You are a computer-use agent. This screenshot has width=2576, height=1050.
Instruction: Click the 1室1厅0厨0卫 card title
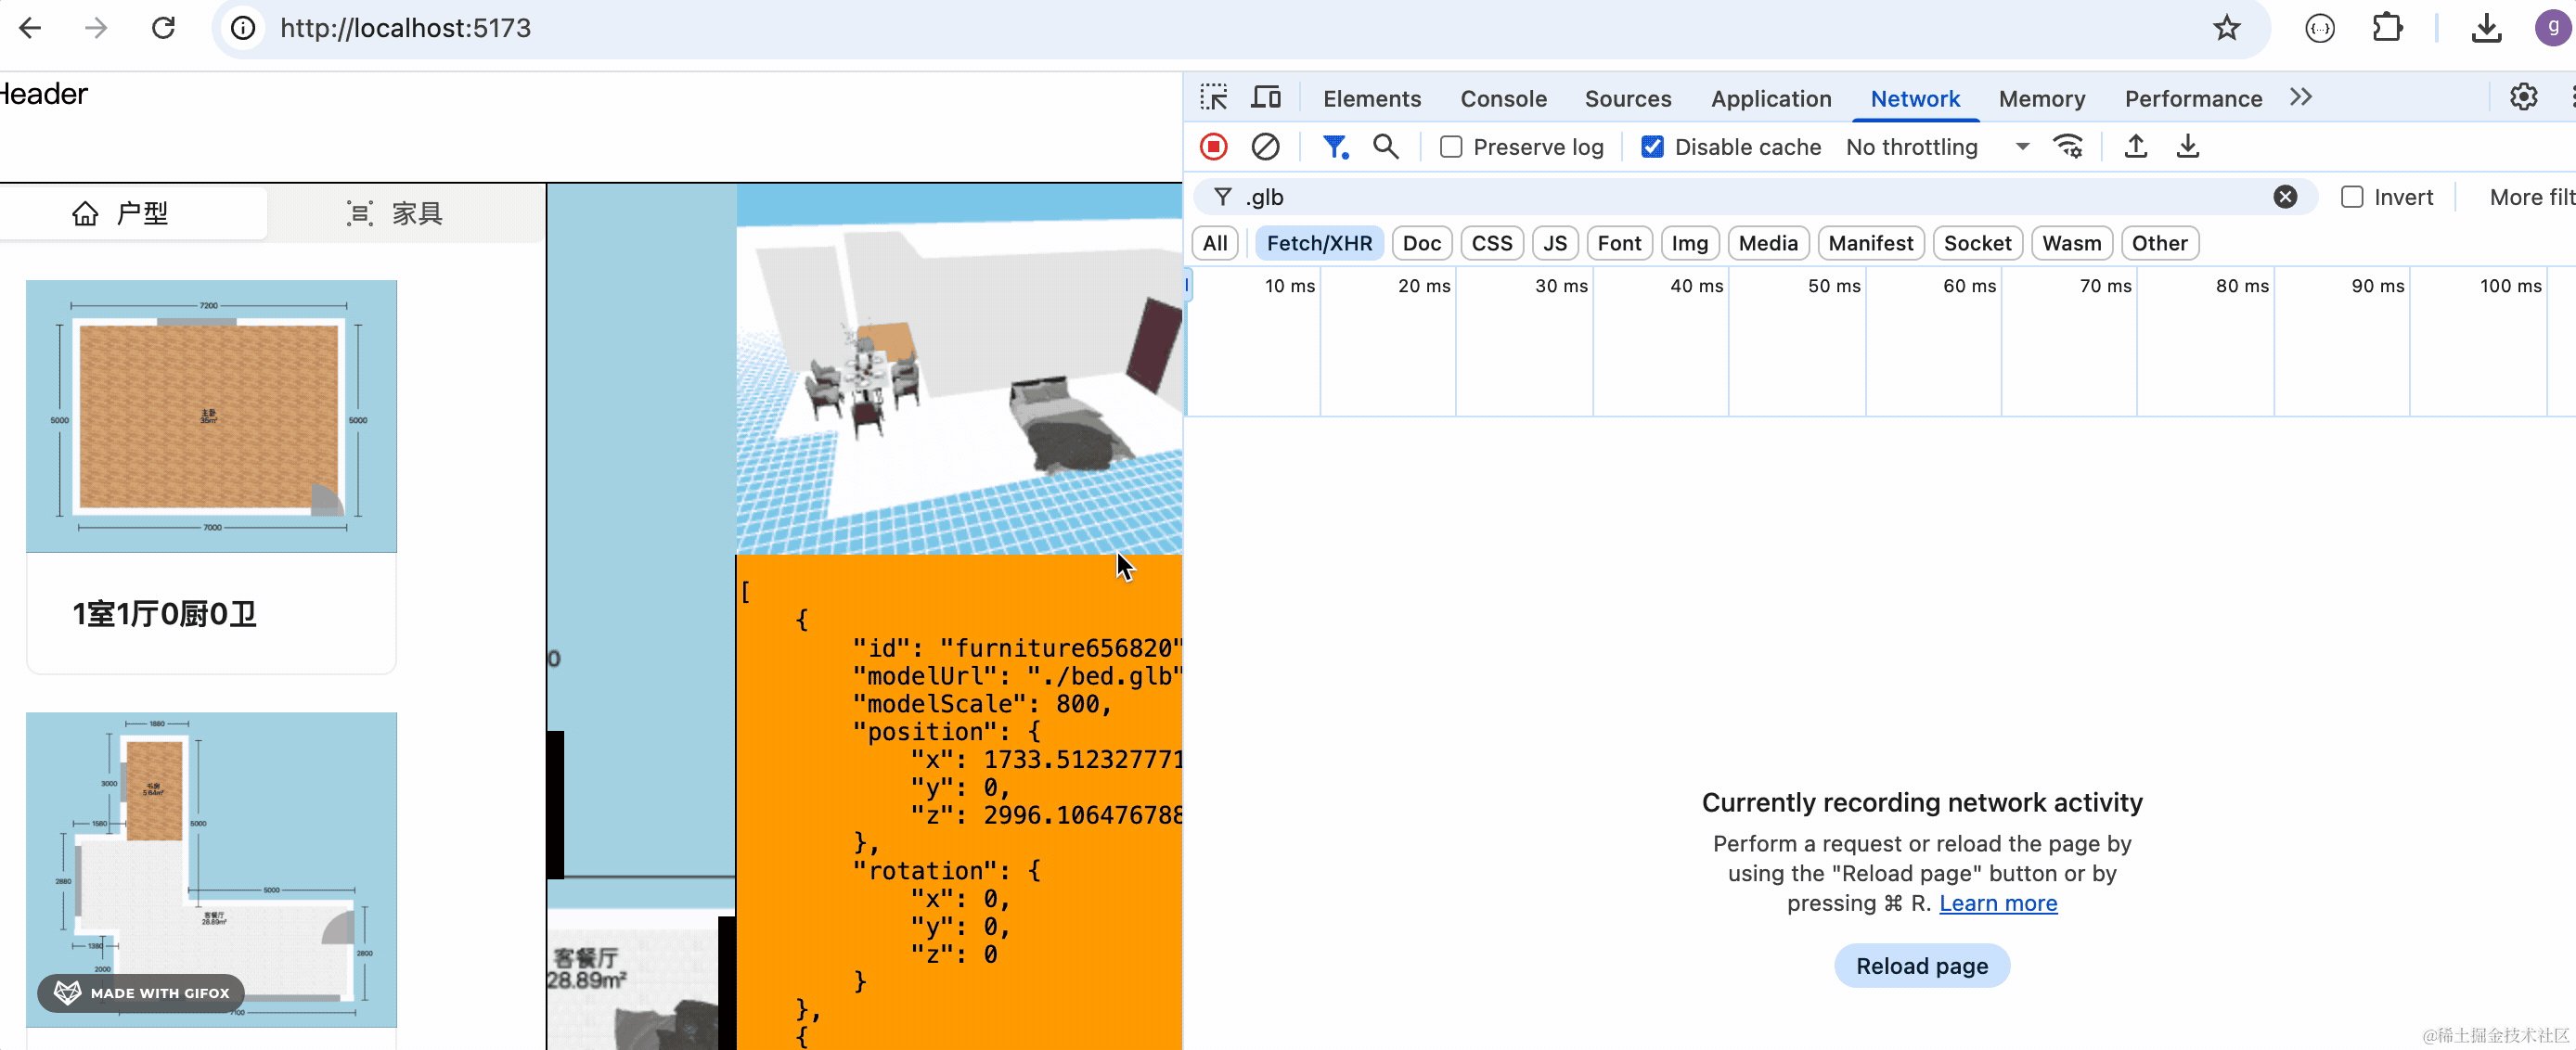164,614
